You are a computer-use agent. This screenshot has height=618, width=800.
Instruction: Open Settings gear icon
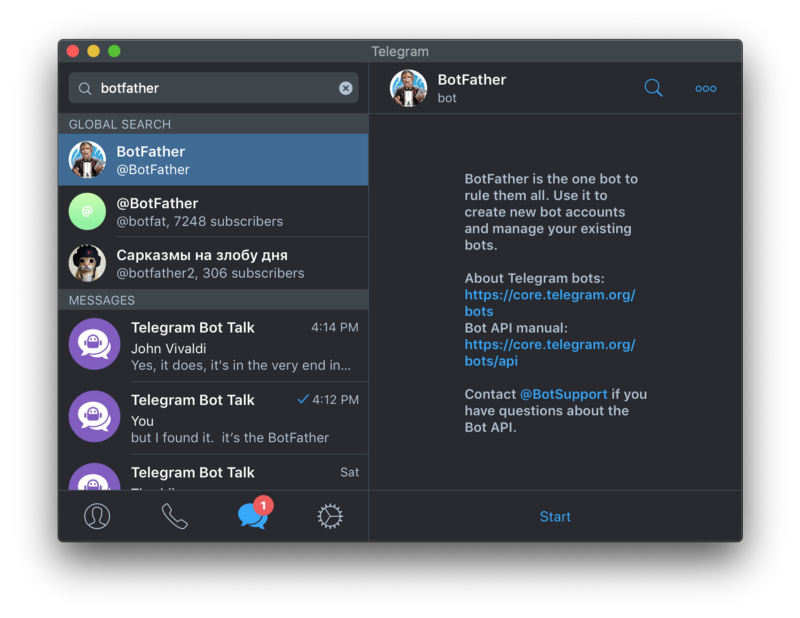click(x=330, y=516)
